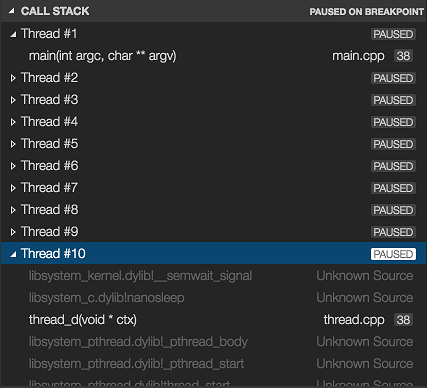
Task: Expand Thread #4 disclosure triangle
Action: pyautogui.click(x=13, y=122)
